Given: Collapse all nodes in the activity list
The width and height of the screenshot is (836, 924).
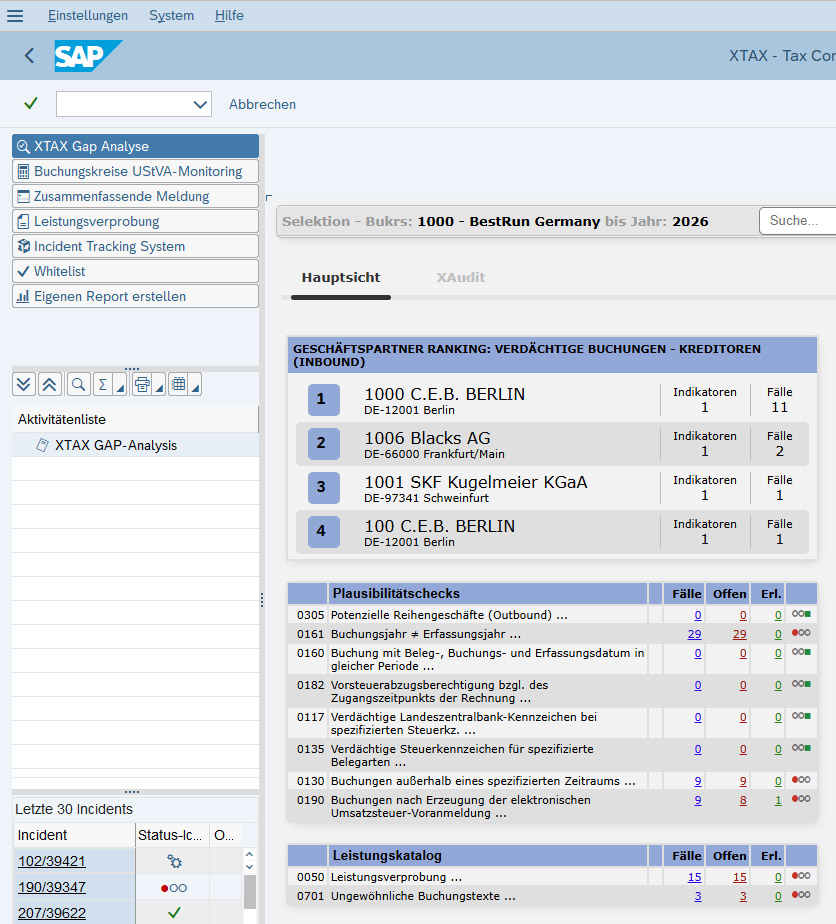Looking at the screenshot, I should click(49, 385).
